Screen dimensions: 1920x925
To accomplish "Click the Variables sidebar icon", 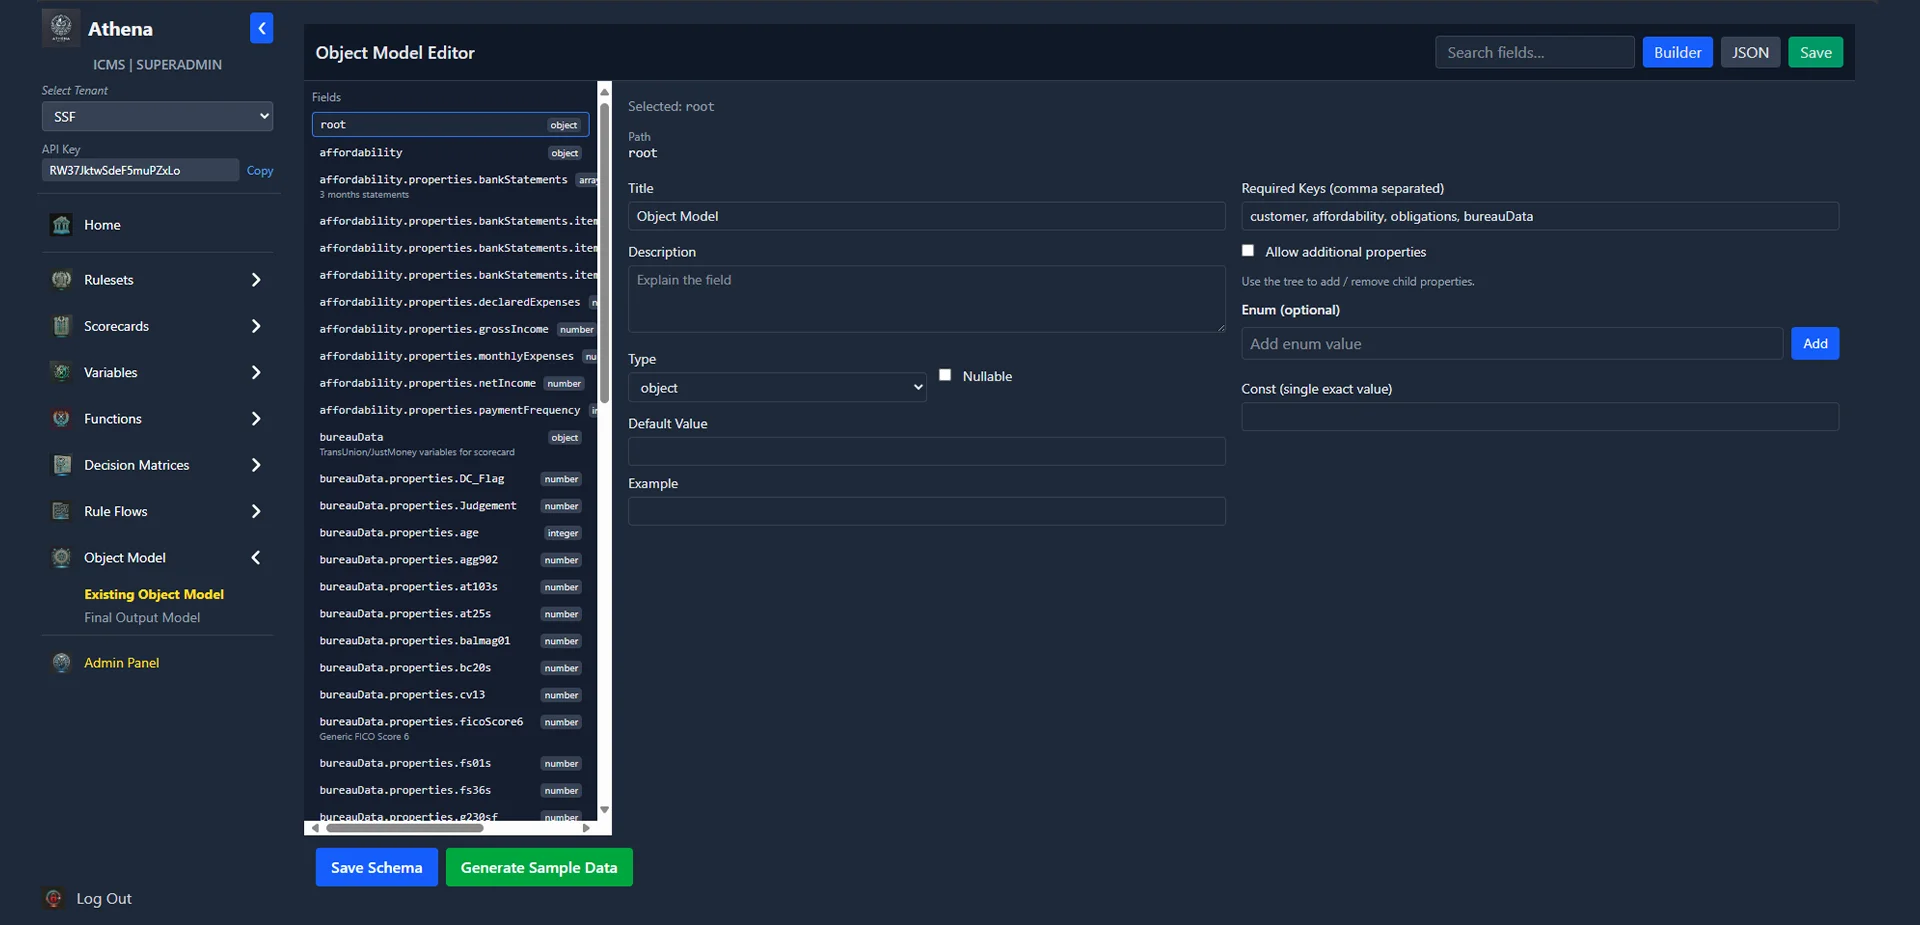I will [x=61, y=372].
